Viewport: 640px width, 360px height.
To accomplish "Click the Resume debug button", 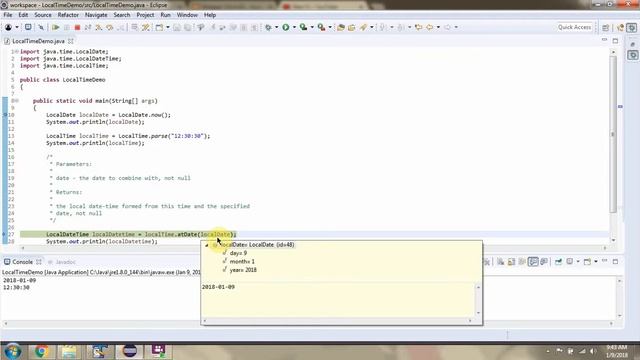I will pos(56,27).
